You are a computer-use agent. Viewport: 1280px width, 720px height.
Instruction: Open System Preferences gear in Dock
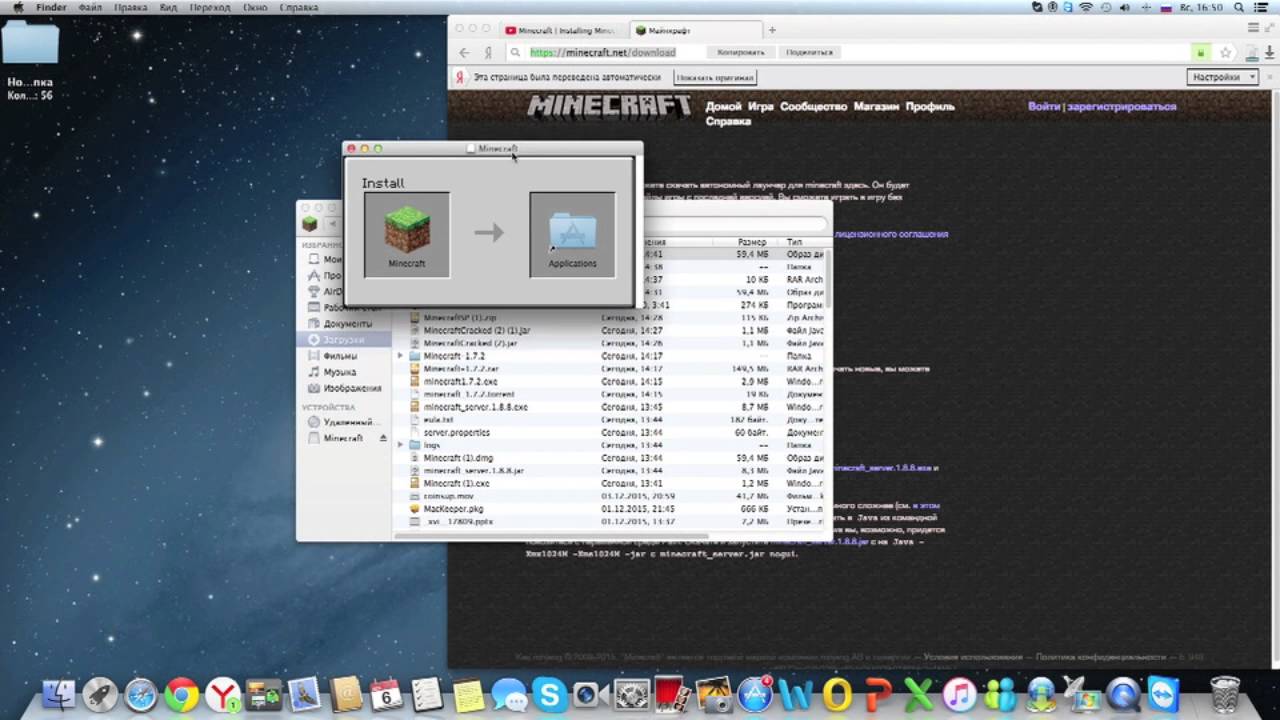point(632,693)
